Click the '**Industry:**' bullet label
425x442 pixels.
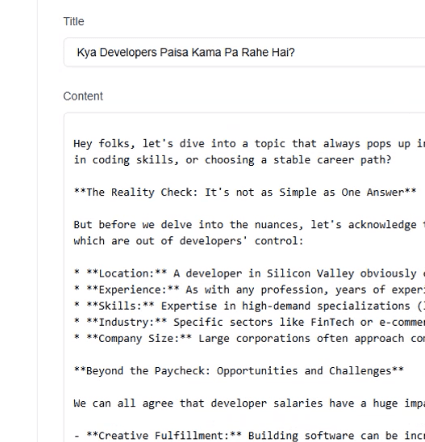tap(127, 322)
